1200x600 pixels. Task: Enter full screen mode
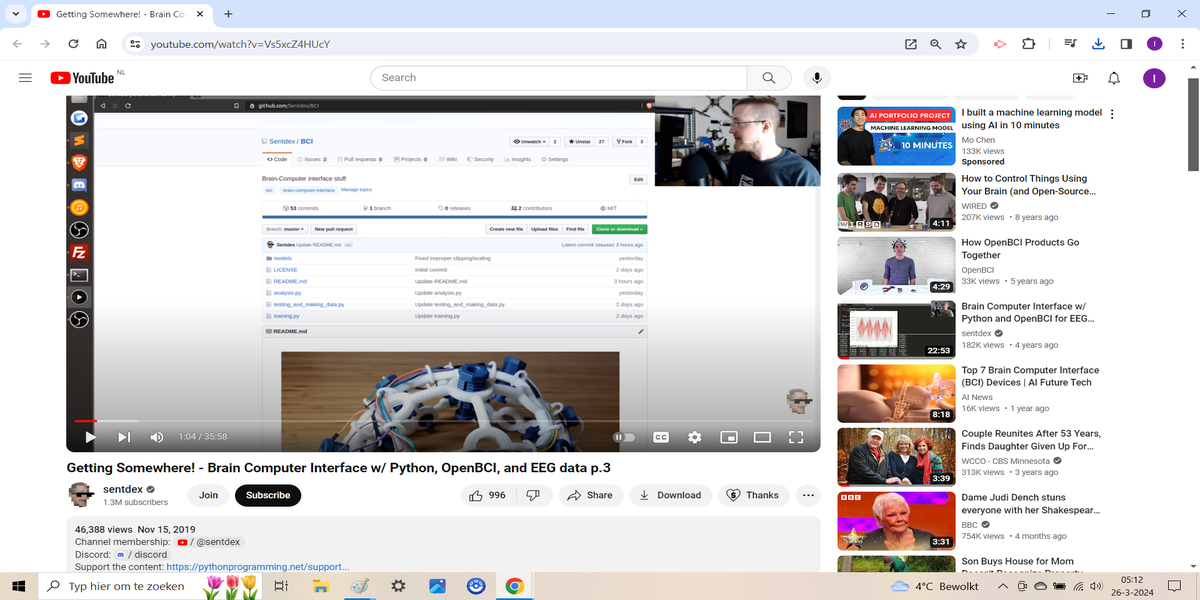tap(796, 437)
